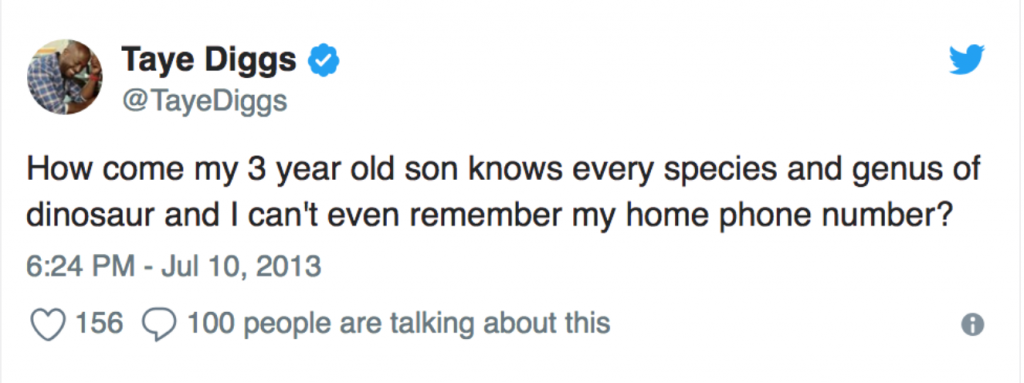
Task: Click the Twitter bird logo
Action: pos(967,61)
